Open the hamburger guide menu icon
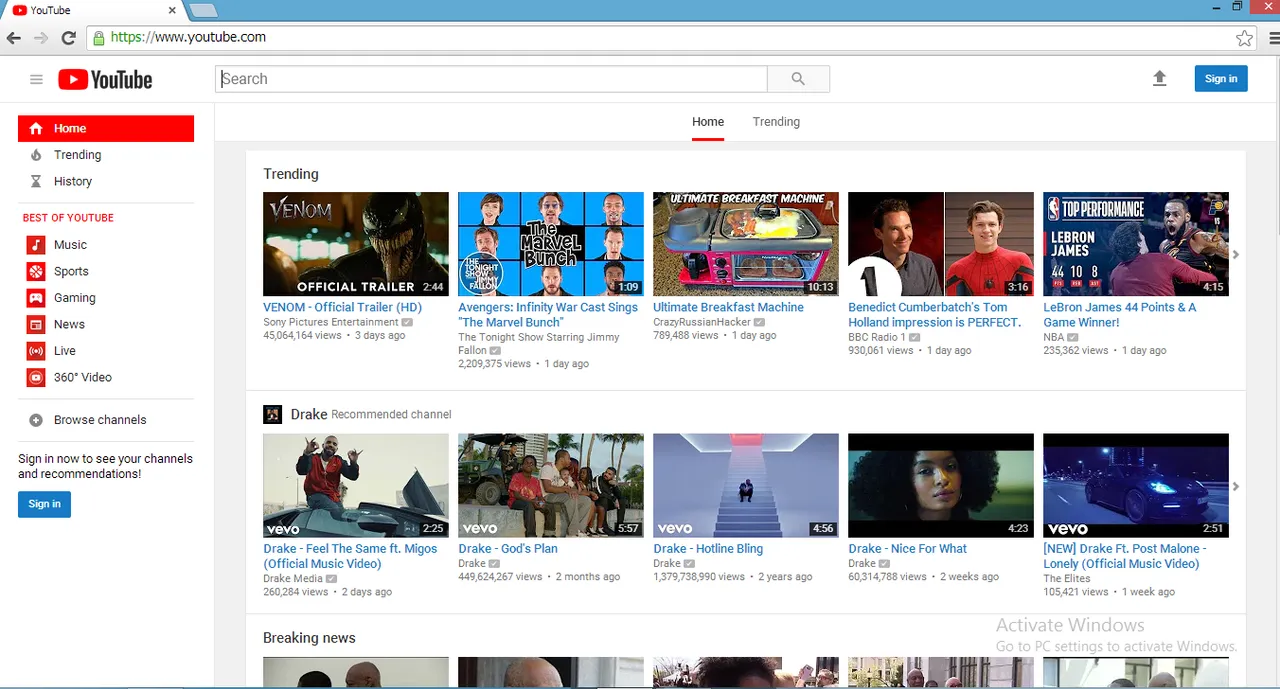The width and height of the screenshot is (1280, 689). click(x=36, y=80)
